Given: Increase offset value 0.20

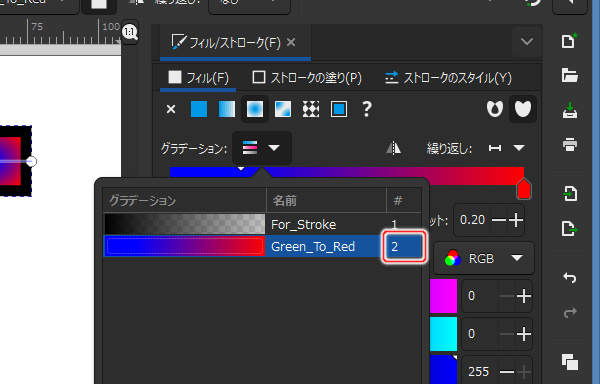Looking at the screenshot, I should tap(516, 220).
